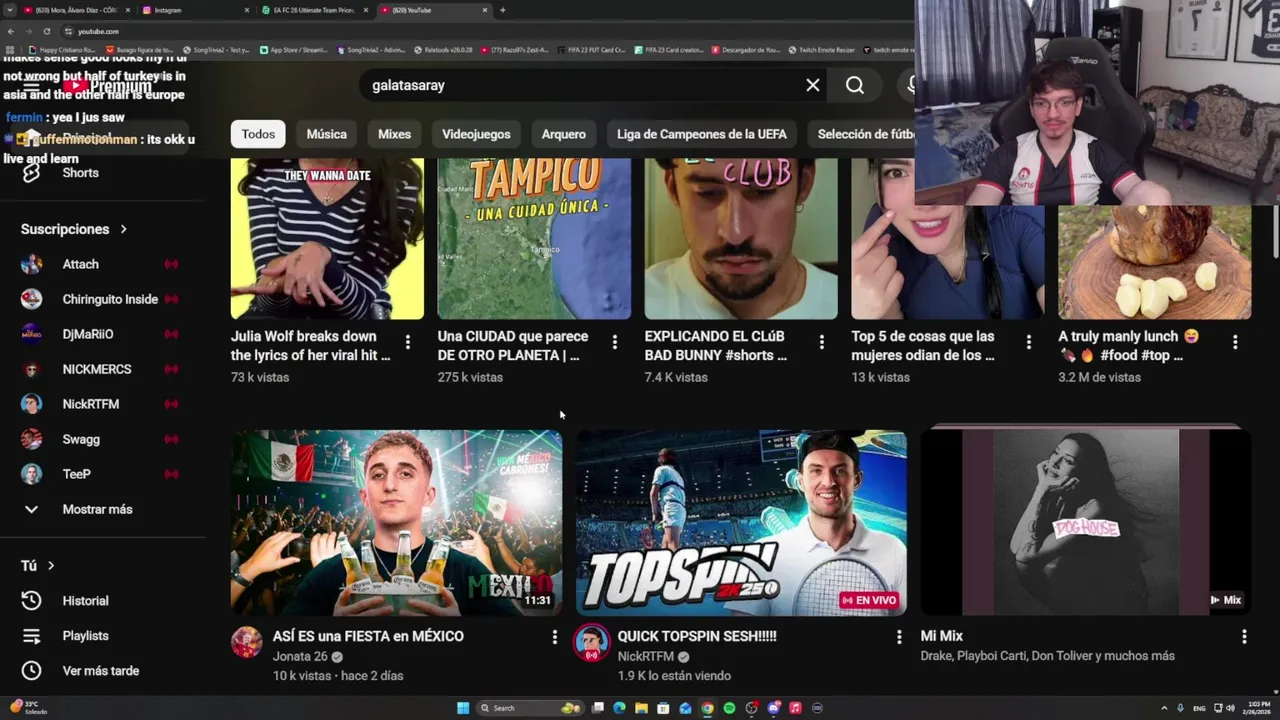Open options for Top 5 de cosas short
The height and width of the screenshot is (720, 1280).
click(1028, 342)
